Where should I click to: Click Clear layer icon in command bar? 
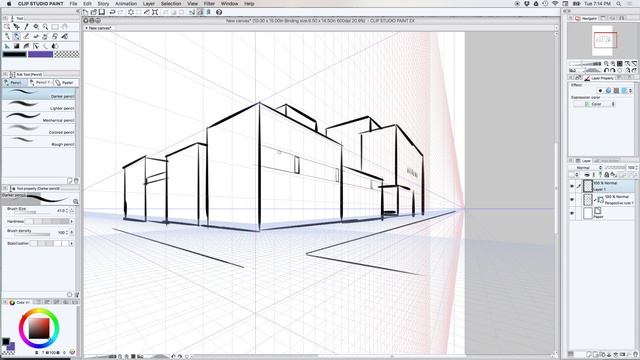[131, 12]
